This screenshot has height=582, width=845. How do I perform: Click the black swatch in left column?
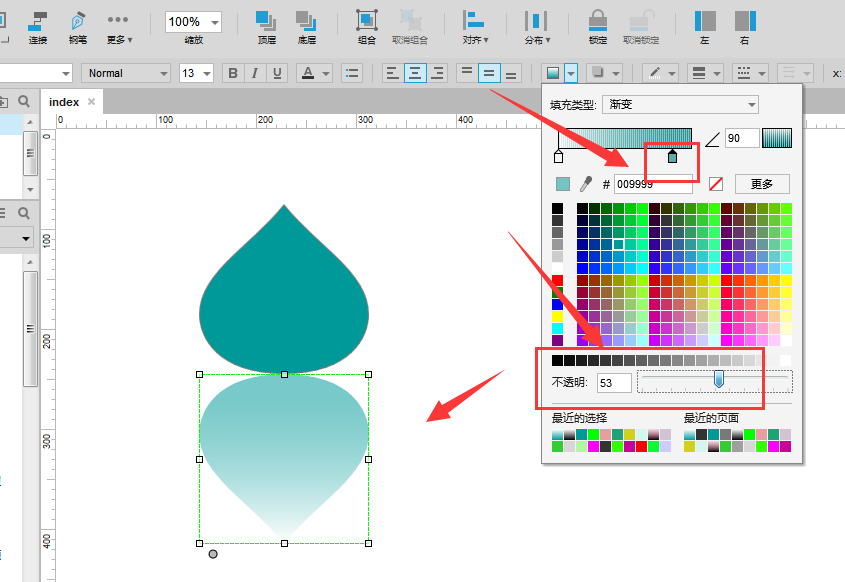coord(557,208)
